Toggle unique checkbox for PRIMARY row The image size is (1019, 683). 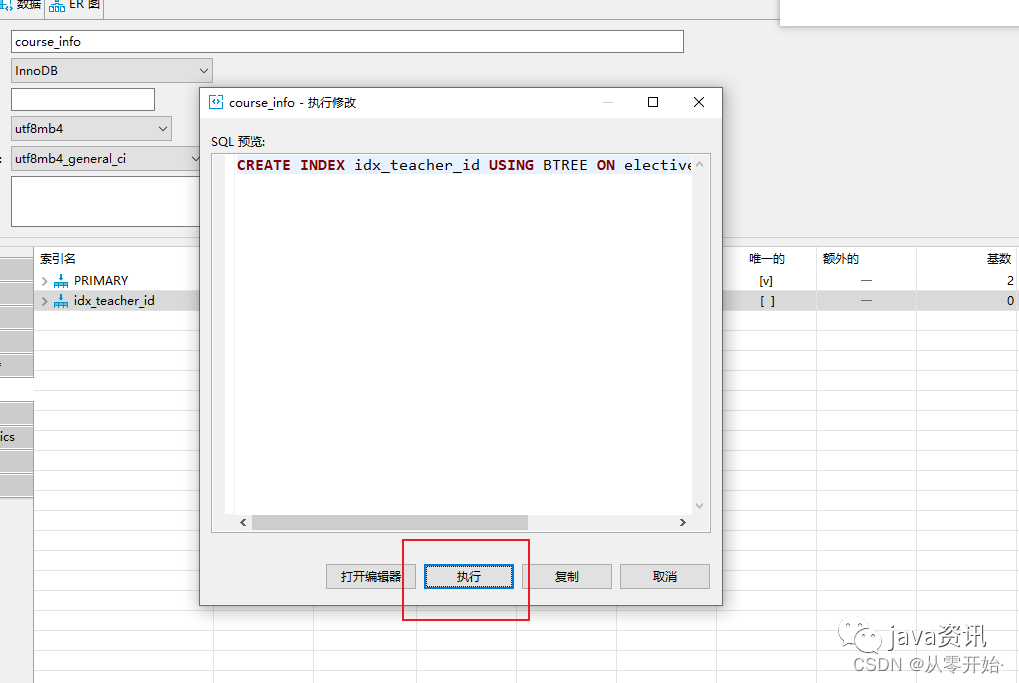766,281
